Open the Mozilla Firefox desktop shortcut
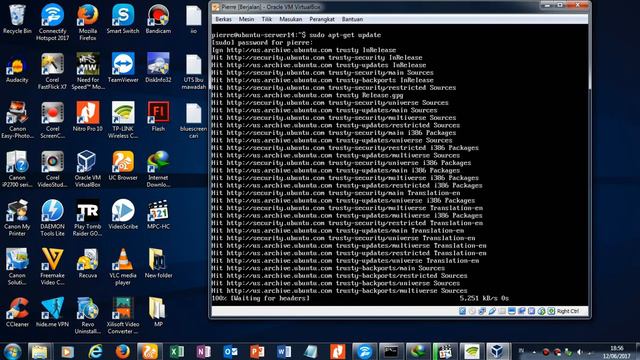This screenshot has height=360, width=640. pos(88,22)
